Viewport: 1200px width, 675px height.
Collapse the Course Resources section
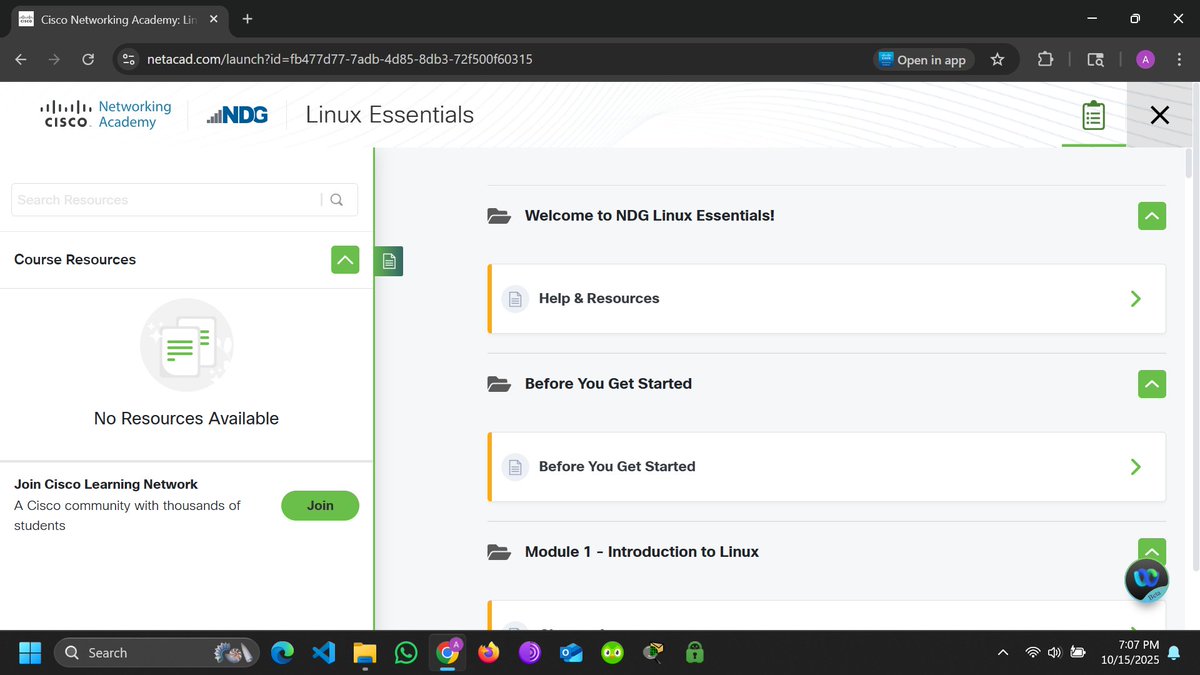pos(345,259)
